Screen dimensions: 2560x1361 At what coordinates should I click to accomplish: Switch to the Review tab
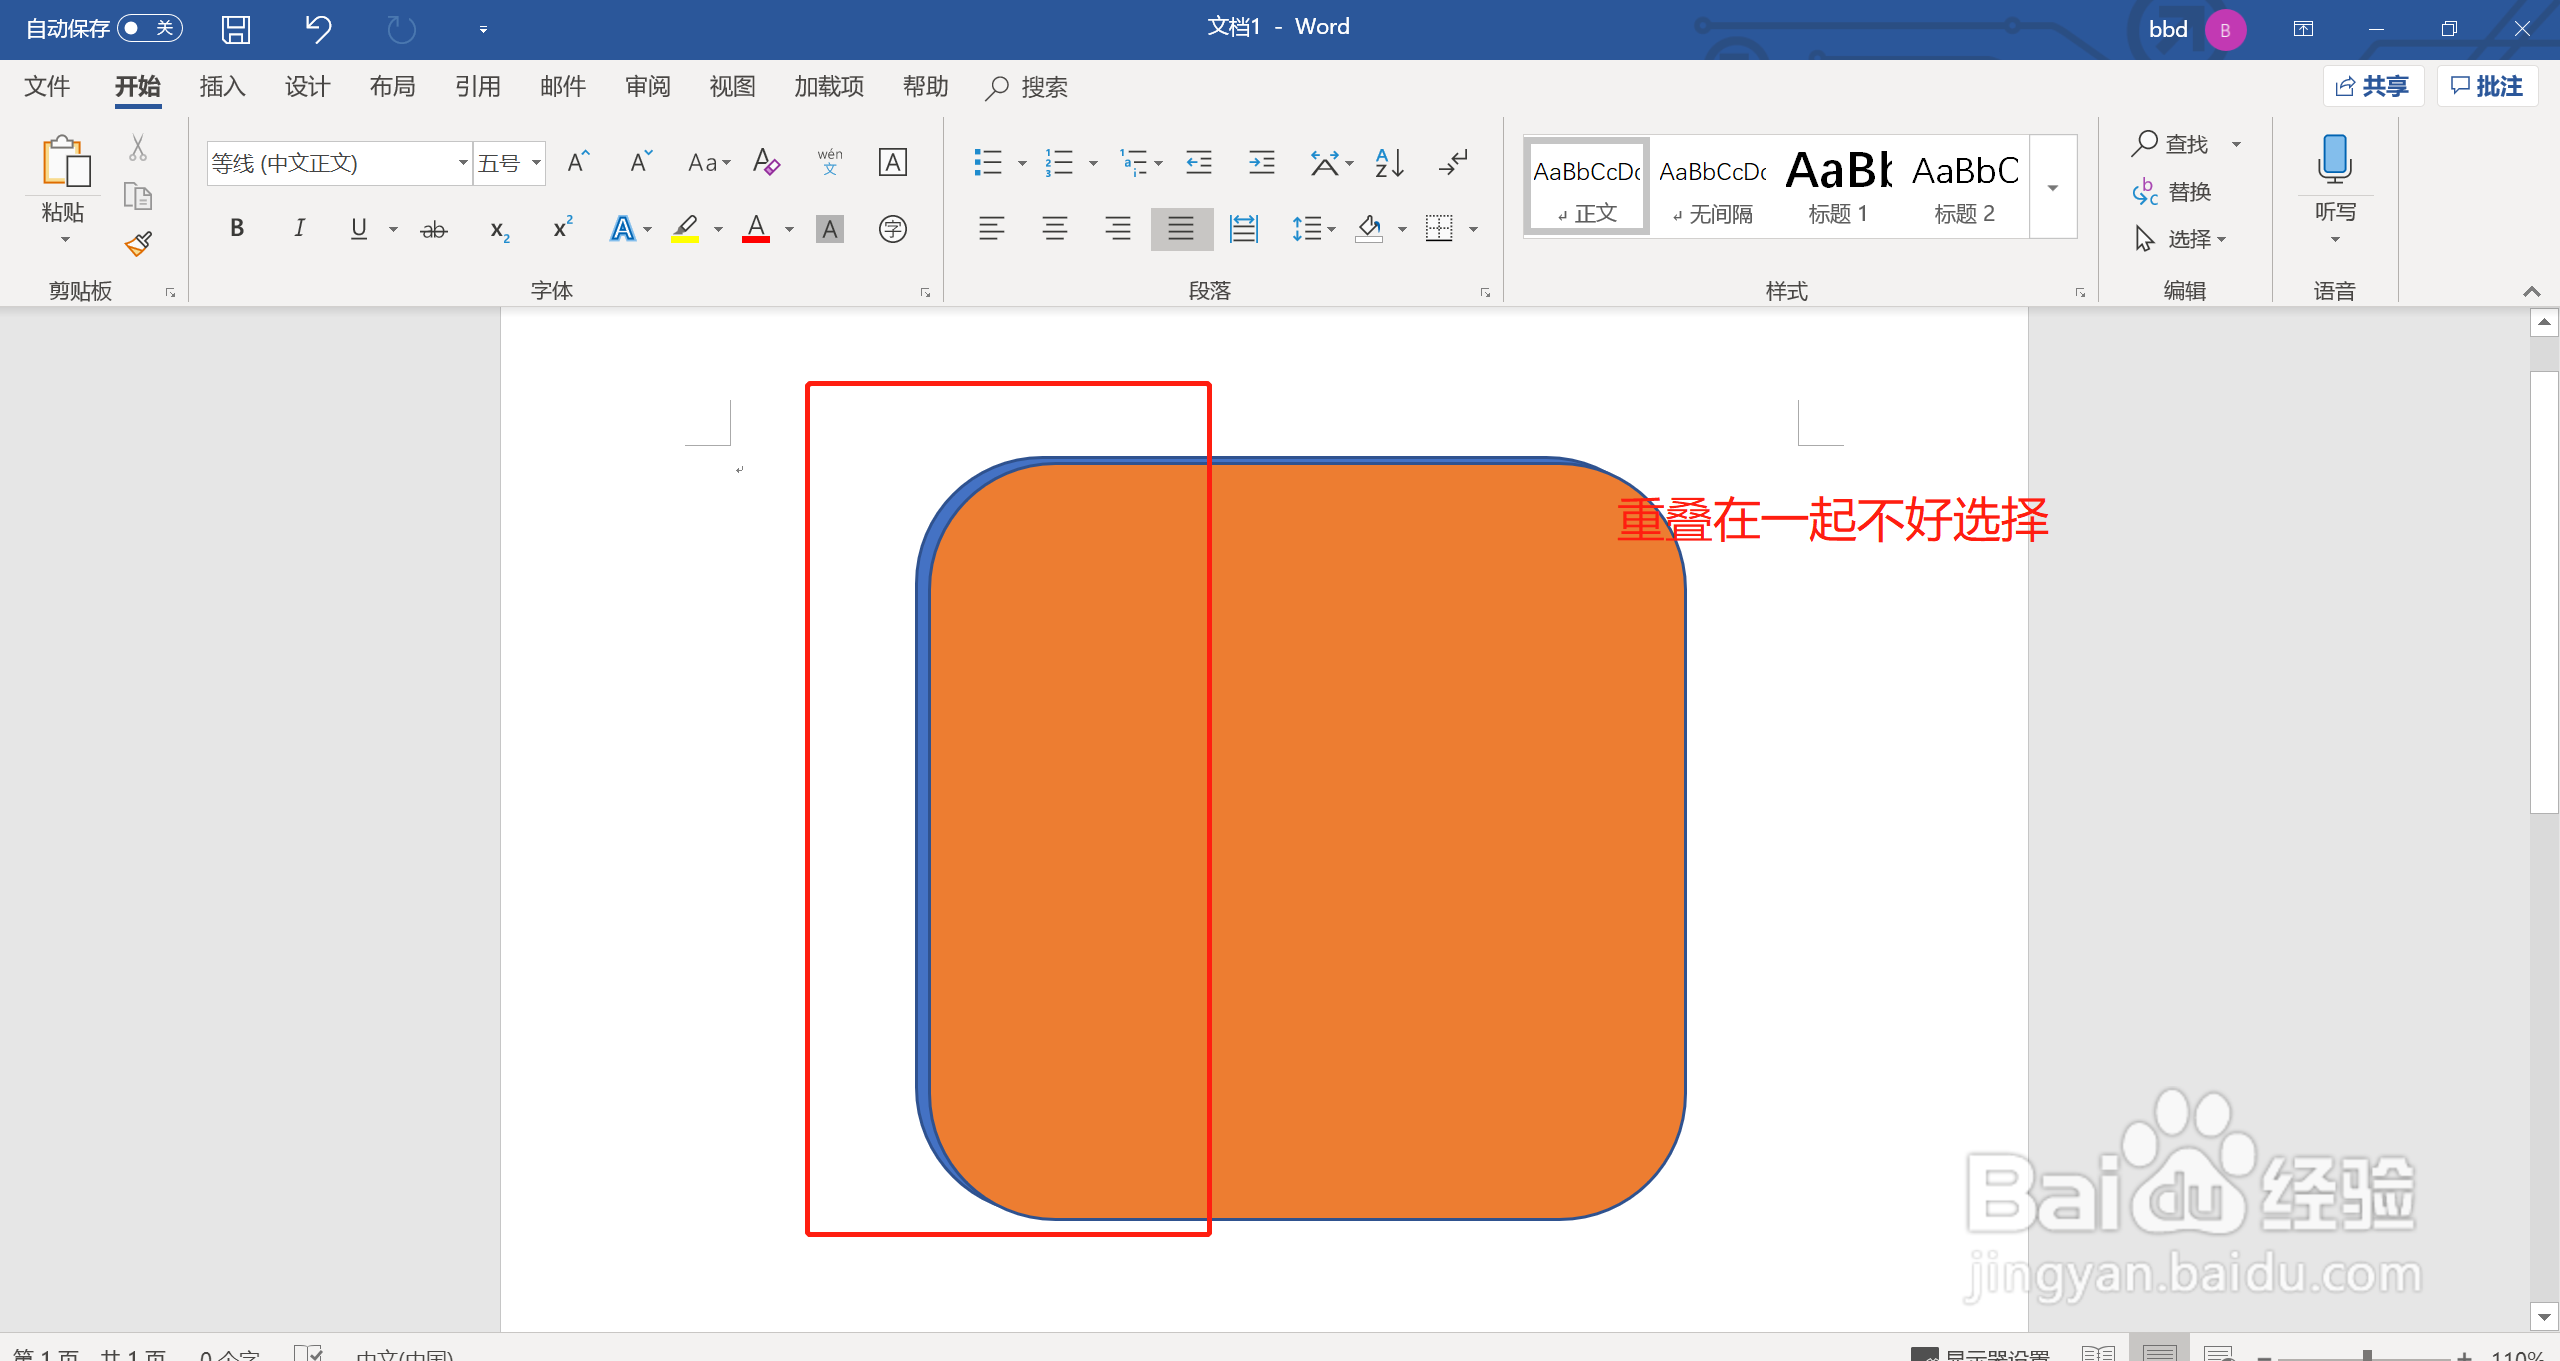pos(647,87)
